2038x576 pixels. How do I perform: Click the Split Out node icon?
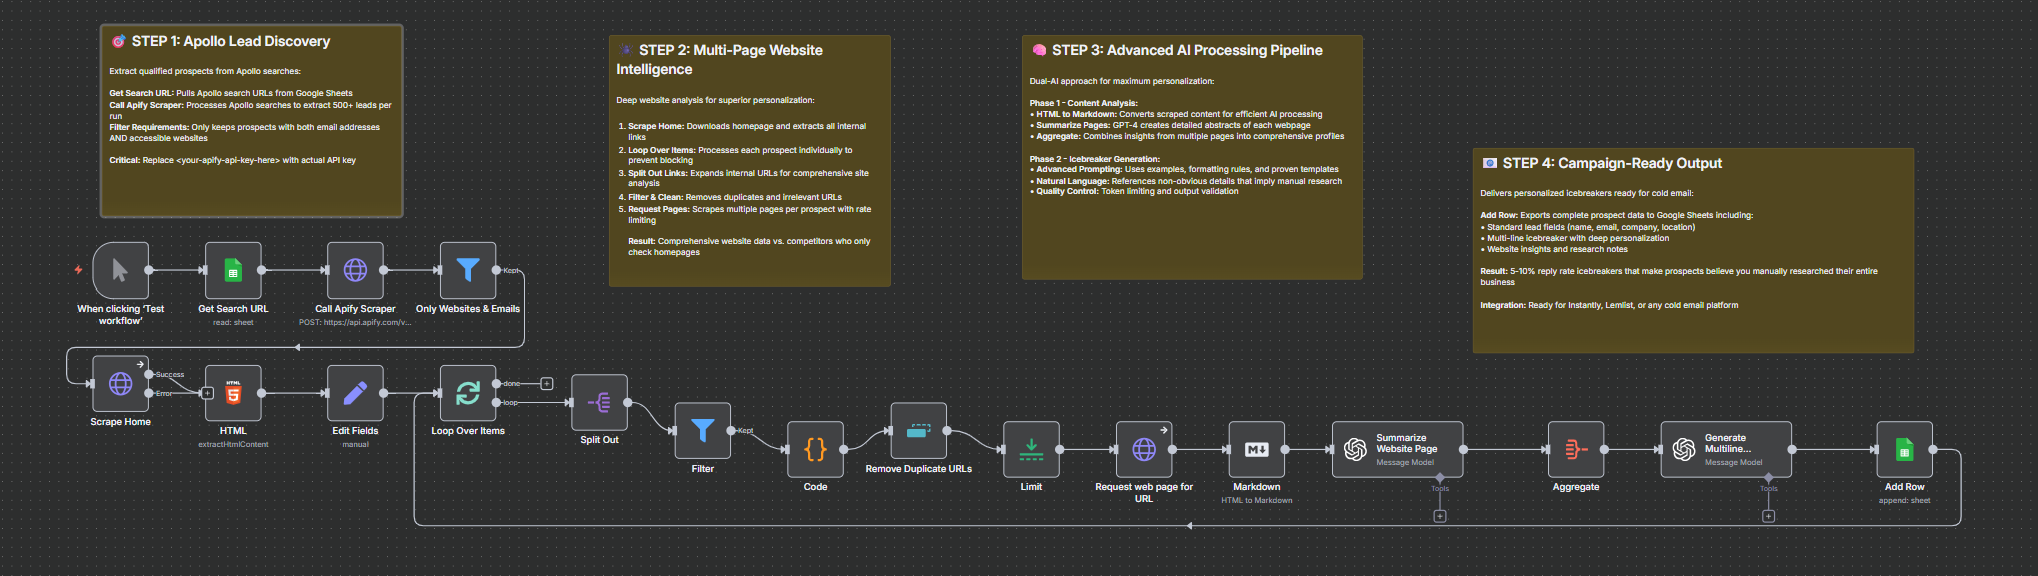tap(599, 402)
